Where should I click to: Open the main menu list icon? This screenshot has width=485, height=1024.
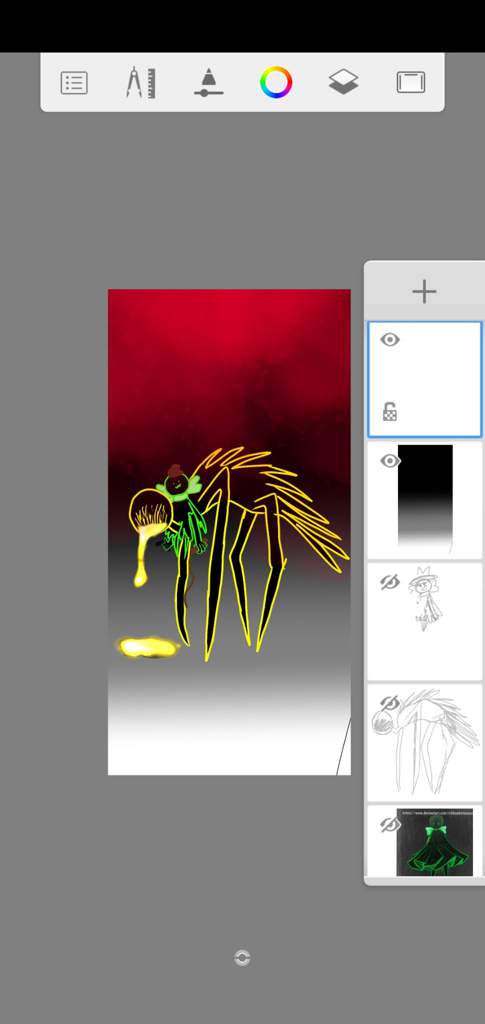[x=74, y=83]
